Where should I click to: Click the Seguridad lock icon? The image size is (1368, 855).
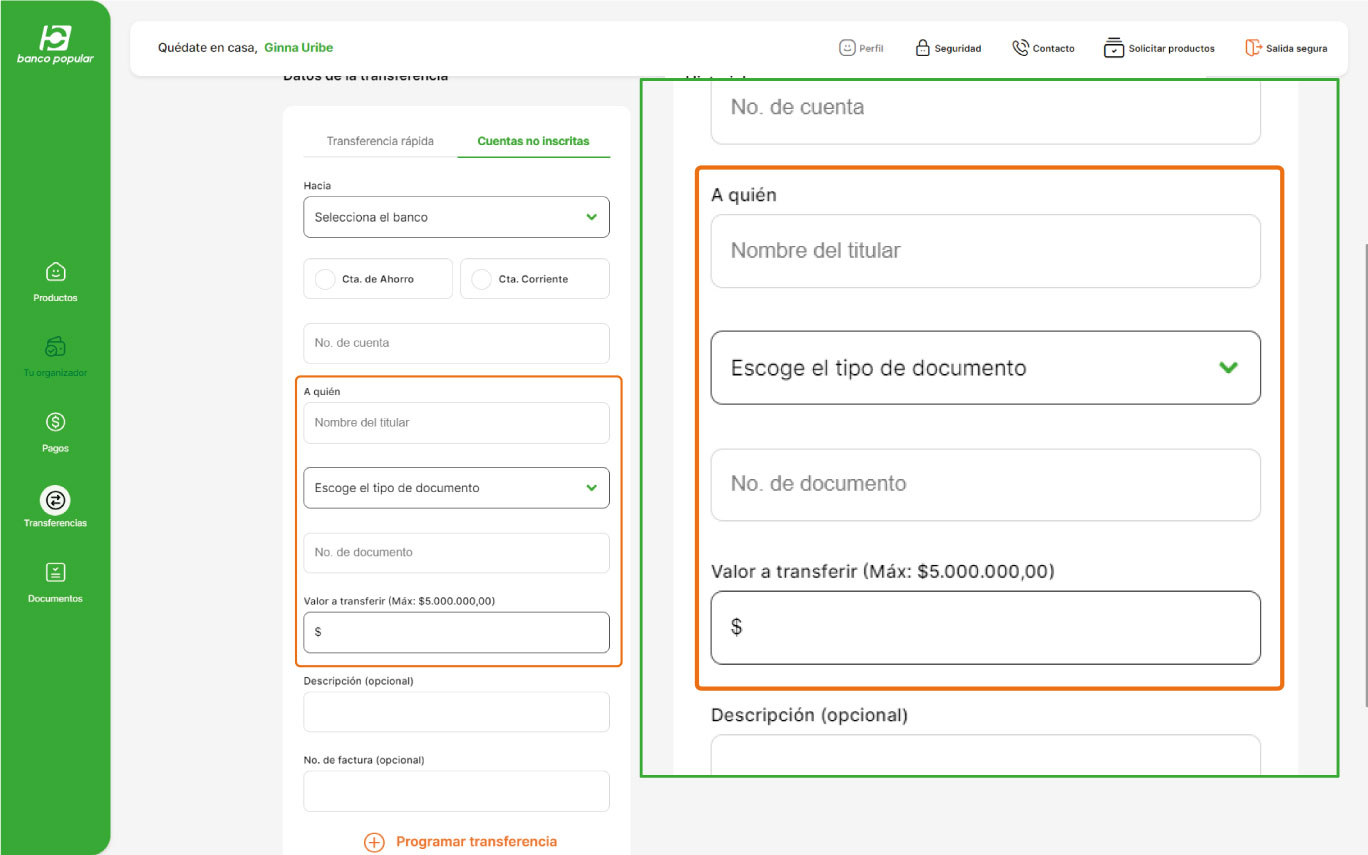pos(921,46)
